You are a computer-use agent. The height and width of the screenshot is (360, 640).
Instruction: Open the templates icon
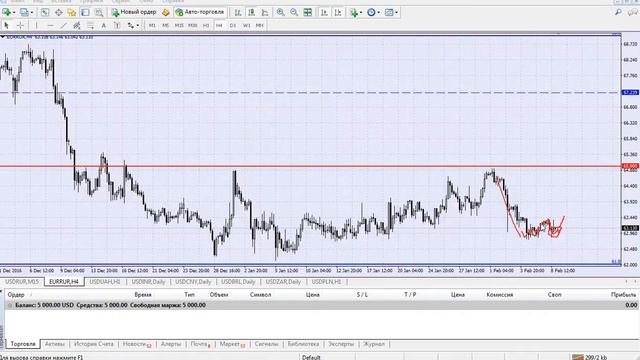389,13
